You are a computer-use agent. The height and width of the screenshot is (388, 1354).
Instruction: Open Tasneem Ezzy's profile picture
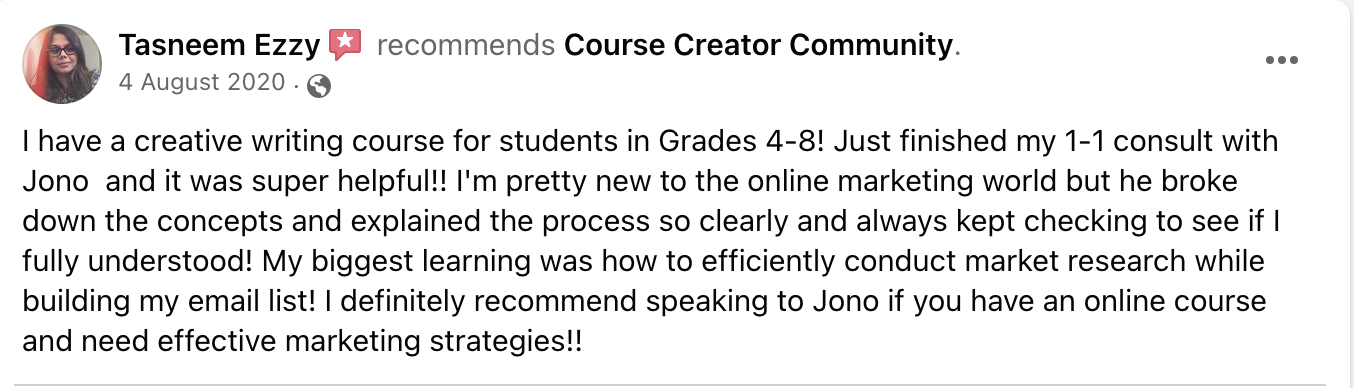(62, 64)
